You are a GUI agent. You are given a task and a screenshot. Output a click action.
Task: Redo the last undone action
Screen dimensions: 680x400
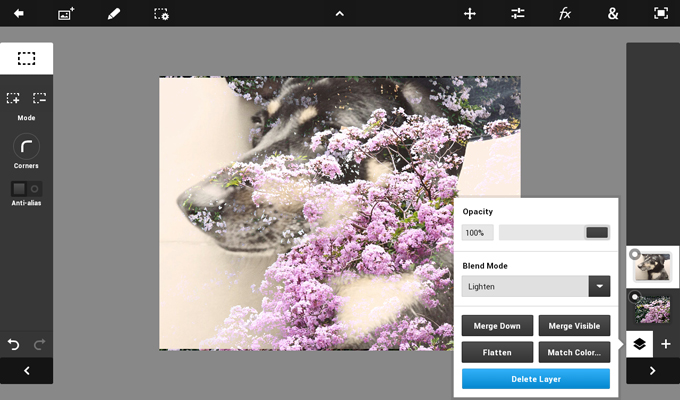[39, 344]
